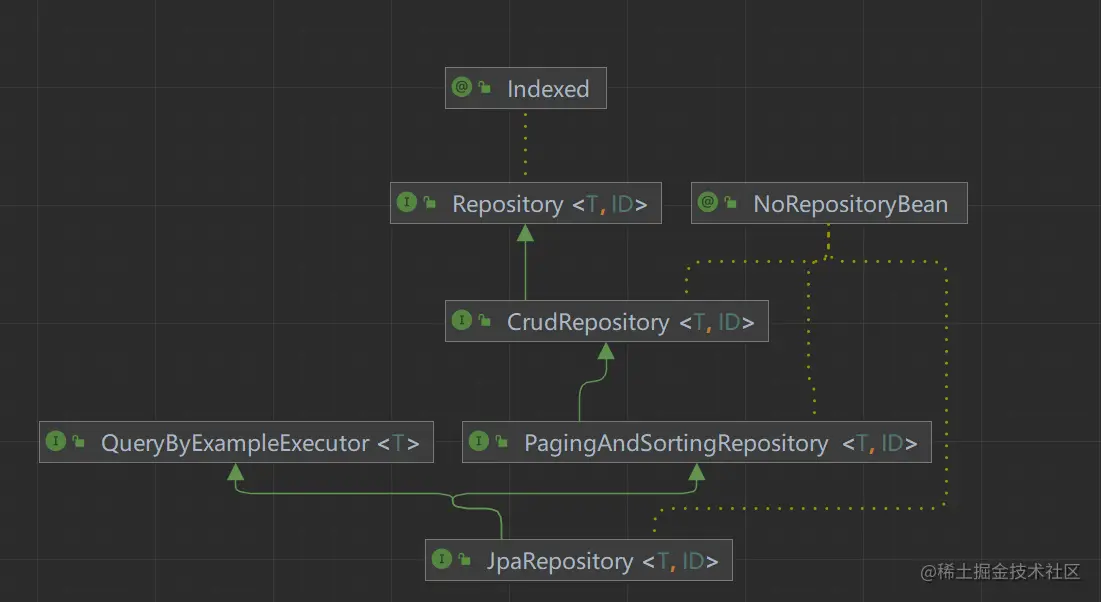Image resolution: width=1101 pixels, height=602 pixels.
Task: Select the CrudRepository <T, ID> label
Action: pyautogui.click(x=631, y=322)
